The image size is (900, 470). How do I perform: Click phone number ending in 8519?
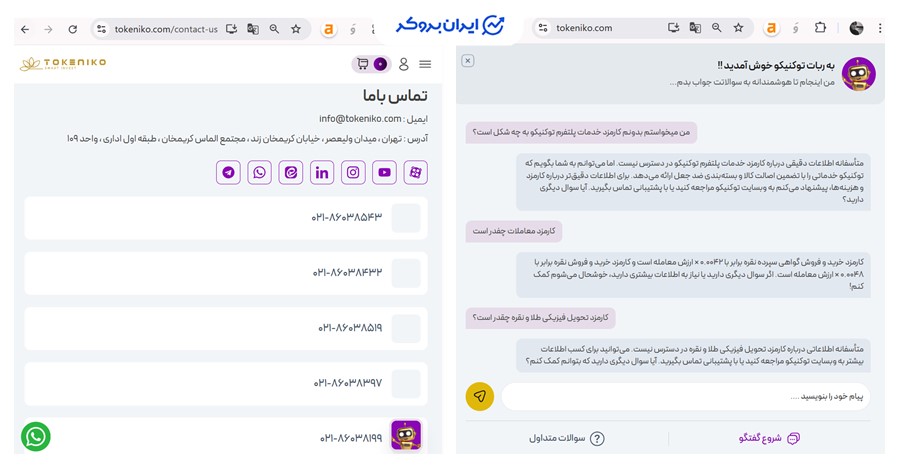point(350,328)
